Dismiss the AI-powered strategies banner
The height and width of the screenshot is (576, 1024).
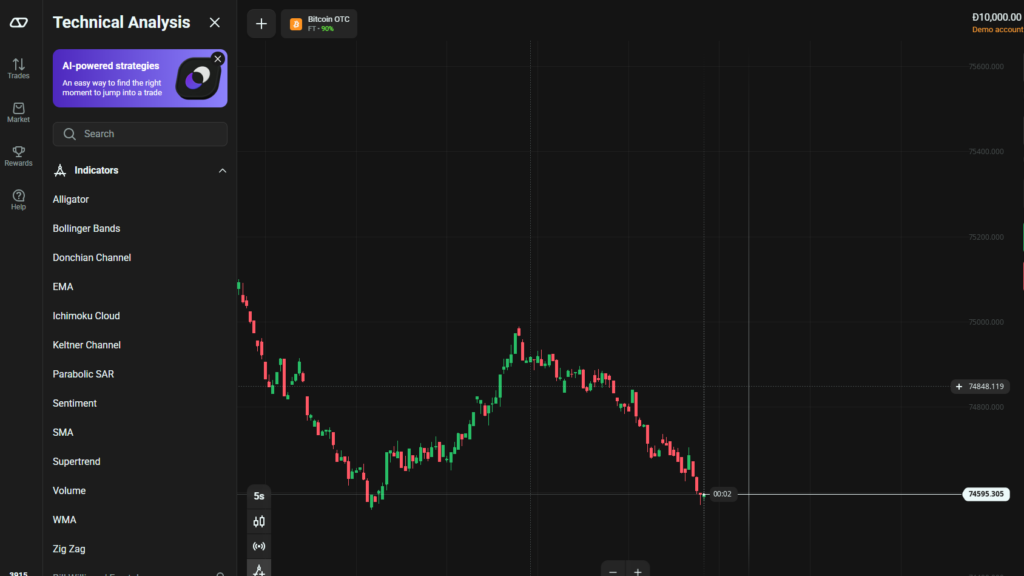tap(218, 59)
